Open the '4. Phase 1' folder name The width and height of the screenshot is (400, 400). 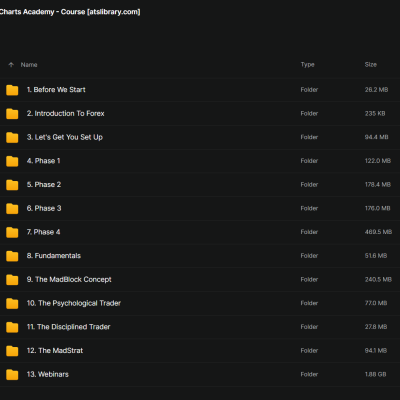[44, 161]
